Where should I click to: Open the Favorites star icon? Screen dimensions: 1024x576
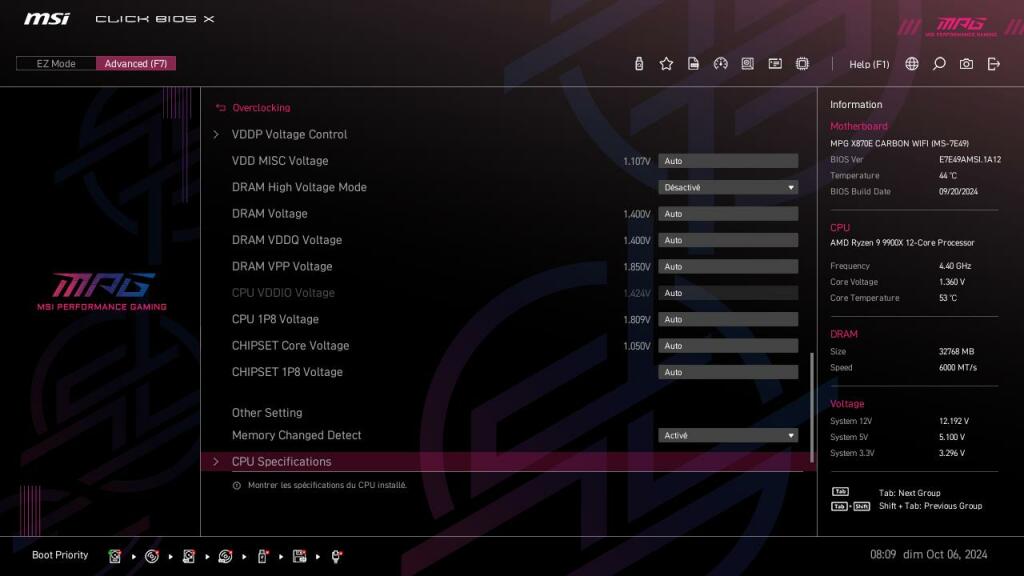pos(666,63)
